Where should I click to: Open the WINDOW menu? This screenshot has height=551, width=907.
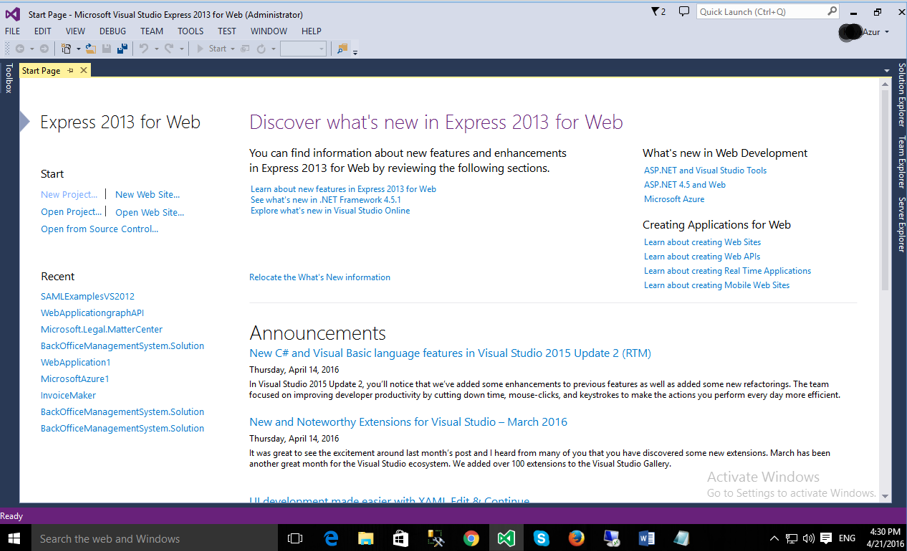tap(268, 31)
